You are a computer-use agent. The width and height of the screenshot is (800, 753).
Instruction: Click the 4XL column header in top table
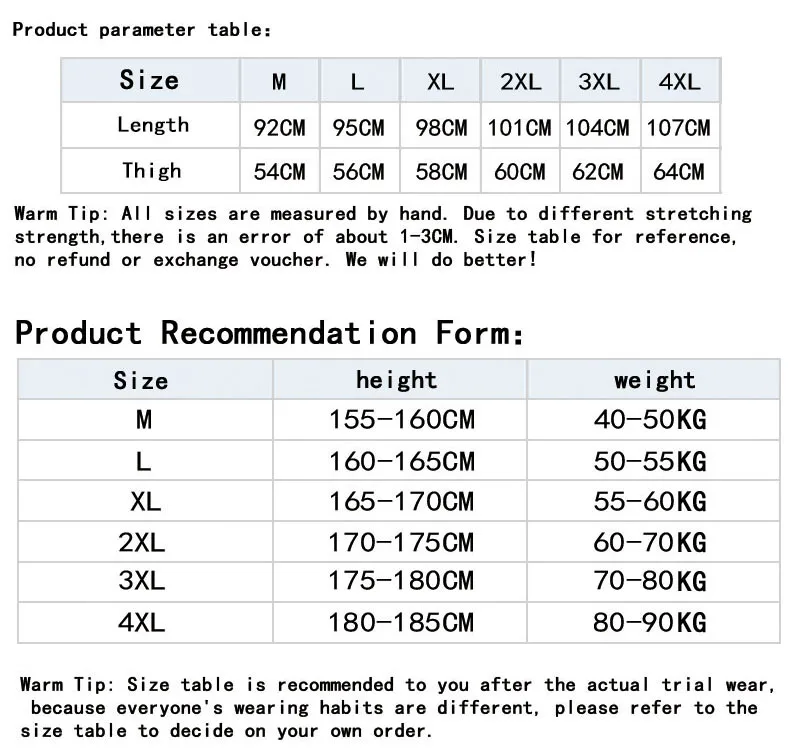(x=680, y=81)
